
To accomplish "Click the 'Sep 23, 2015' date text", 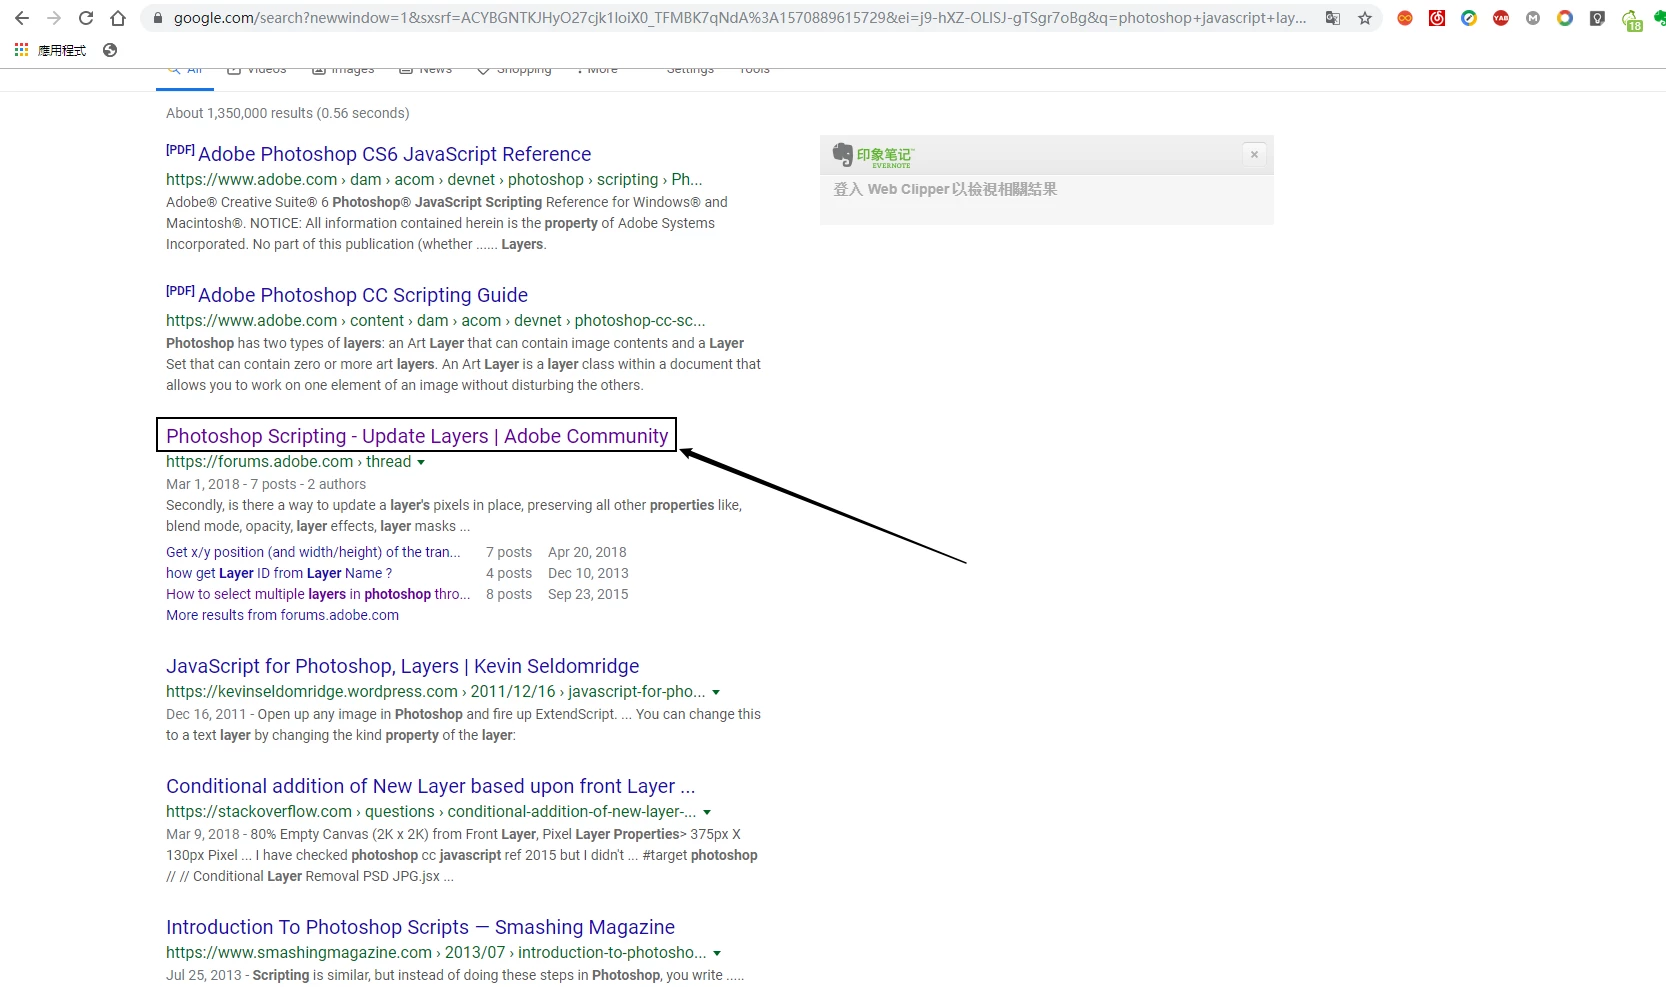I will coord(588,594).
